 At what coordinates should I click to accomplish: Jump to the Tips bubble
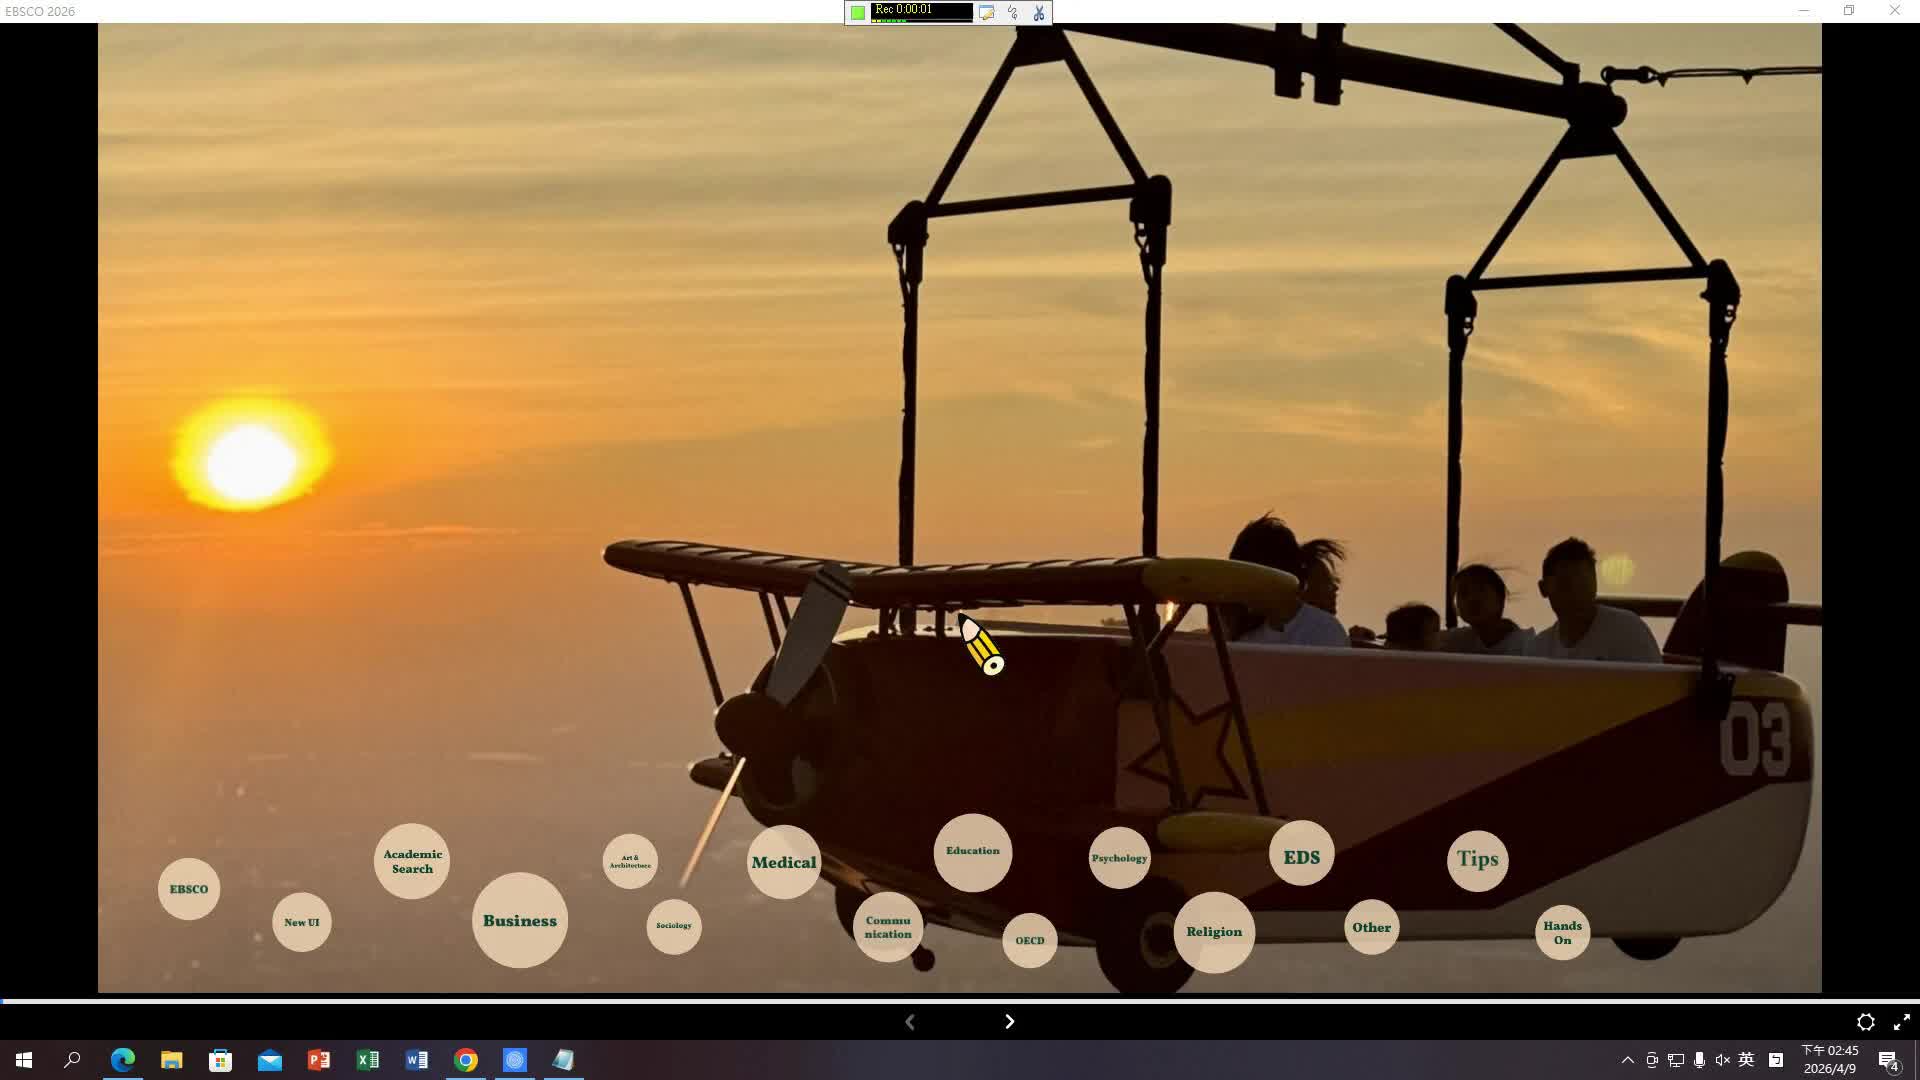click(x=1477, y=859)
